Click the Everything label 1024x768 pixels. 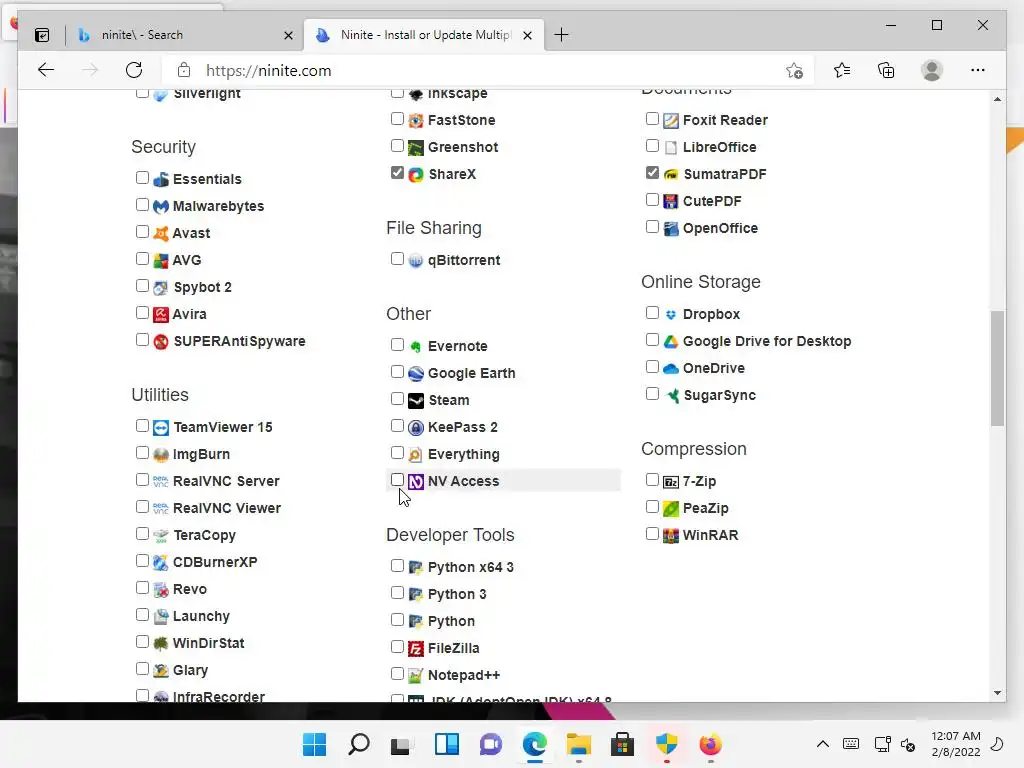coord(464,455)
